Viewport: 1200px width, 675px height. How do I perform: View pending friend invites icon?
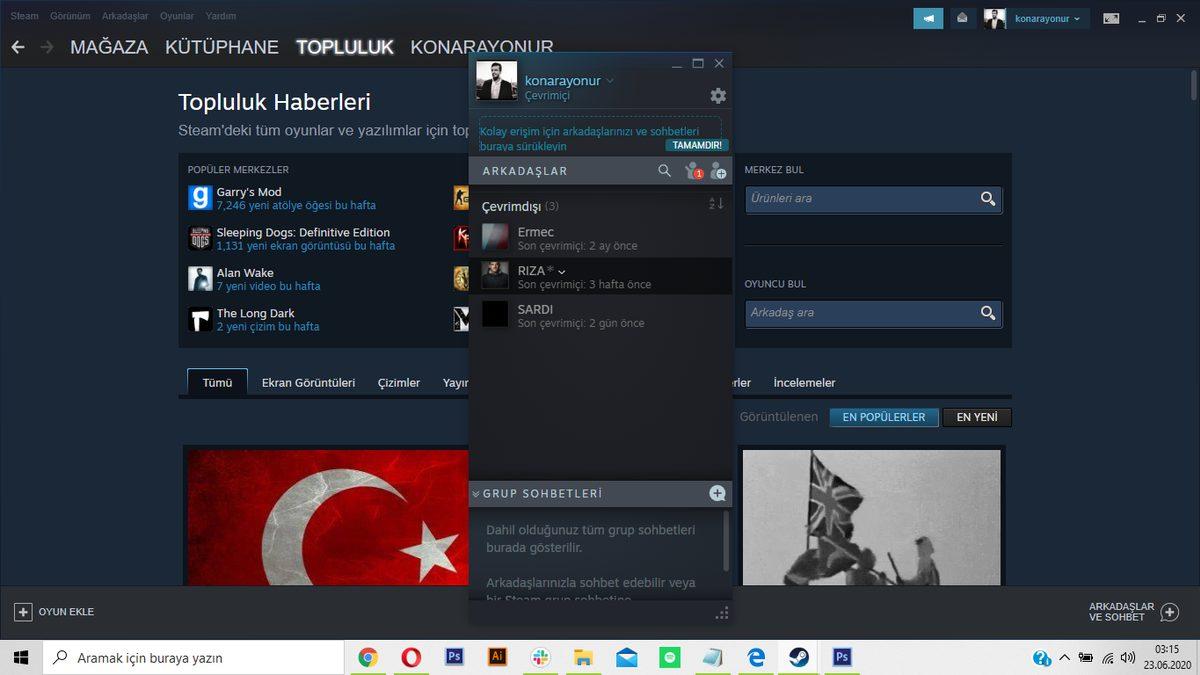(x=694, y=172)
